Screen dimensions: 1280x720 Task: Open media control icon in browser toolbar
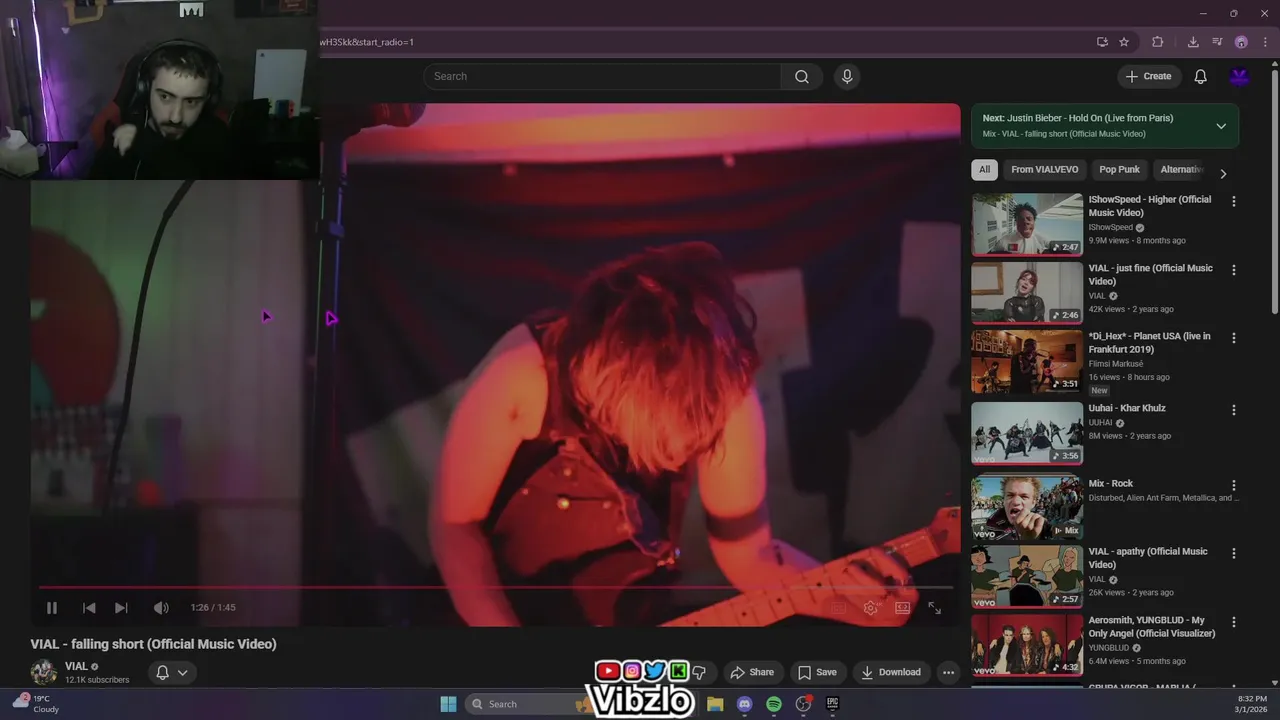(1217, 42)
